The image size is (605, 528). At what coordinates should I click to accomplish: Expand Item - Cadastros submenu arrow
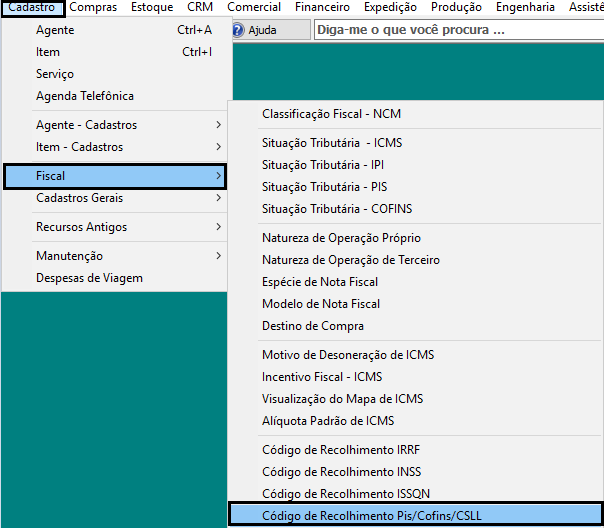click(x=218, y=147)
